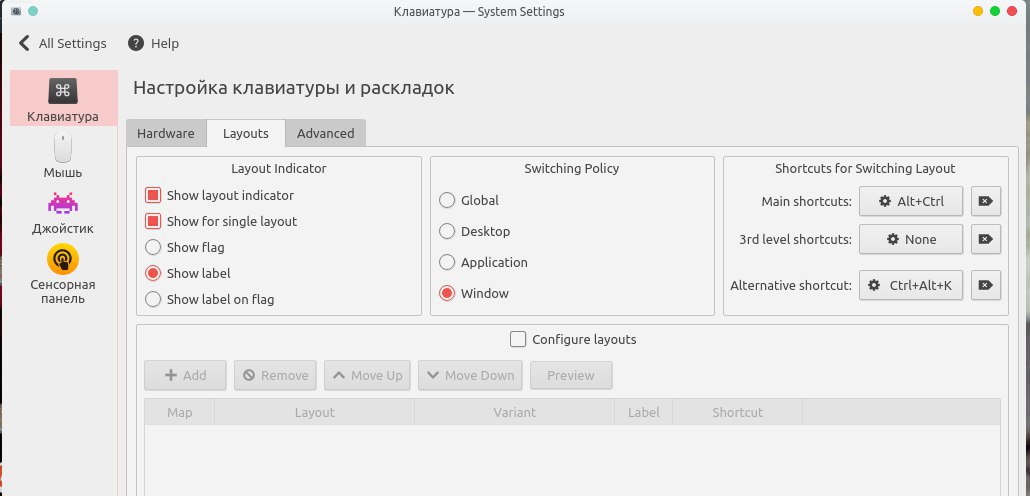This screenshot has height=496, width=1030.
Task: Open the Клавиатура sidebar category
Action: point(63,99)
